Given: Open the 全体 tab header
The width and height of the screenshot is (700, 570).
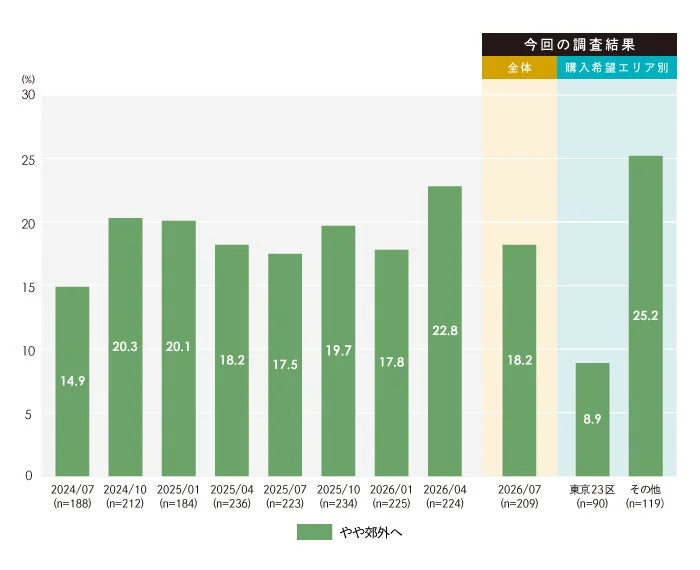Looking at the screenshot, I should pos(519,67).
